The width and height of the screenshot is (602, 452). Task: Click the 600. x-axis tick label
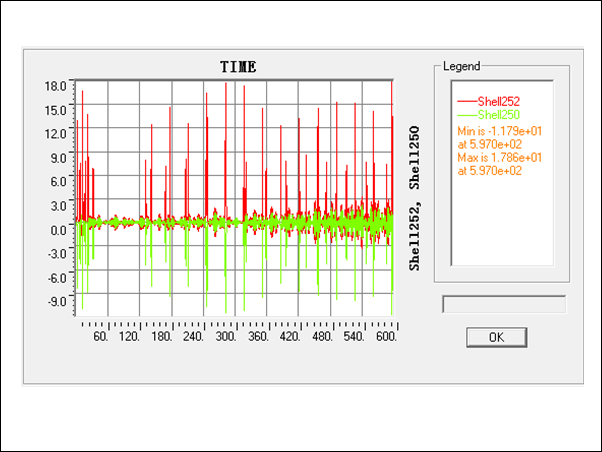(385, 338)
